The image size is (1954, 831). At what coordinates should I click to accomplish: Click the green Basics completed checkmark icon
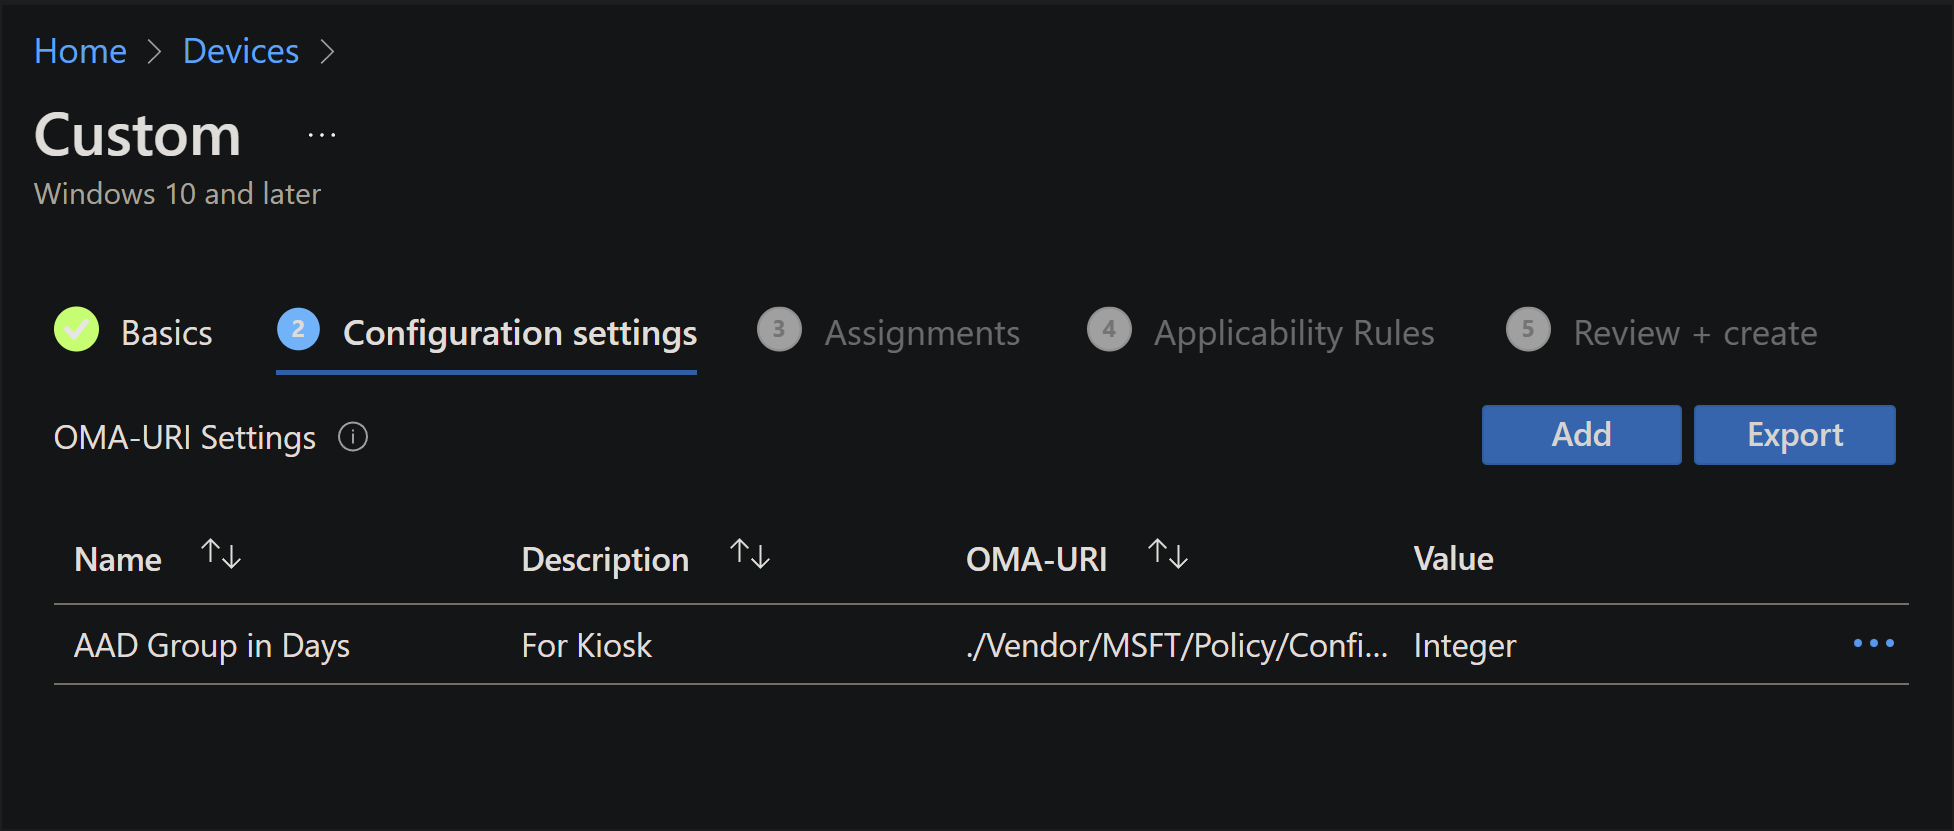pyautogui.click(x=77, y=330)
